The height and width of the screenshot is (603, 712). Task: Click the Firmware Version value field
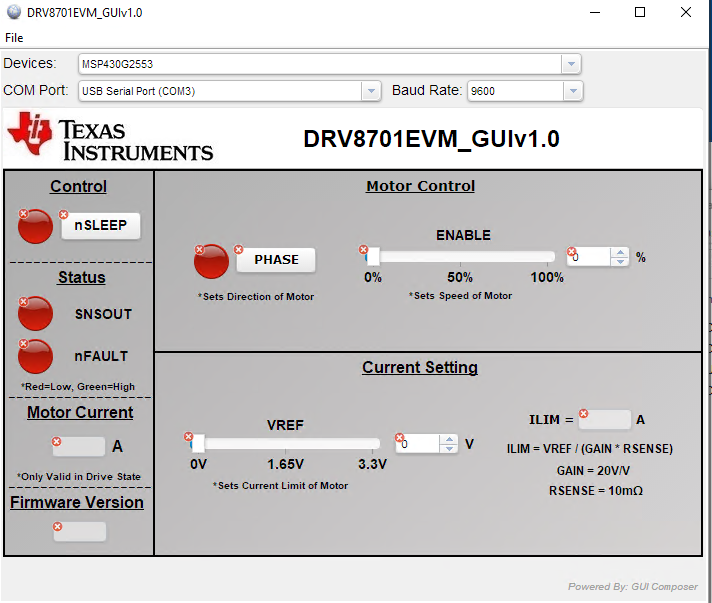pyautogui.click(x=80, y=532)
